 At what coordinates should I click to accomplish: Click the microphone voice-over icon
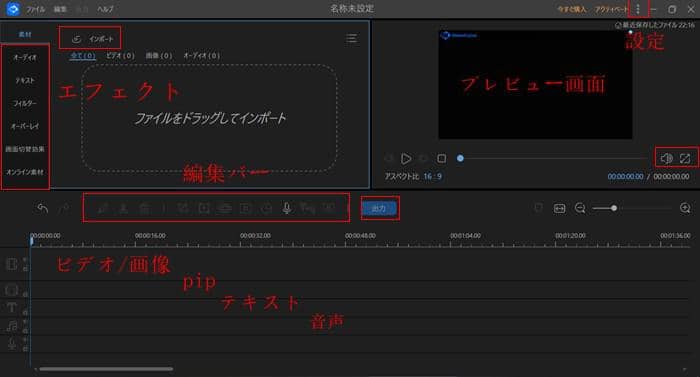[288, 208]
